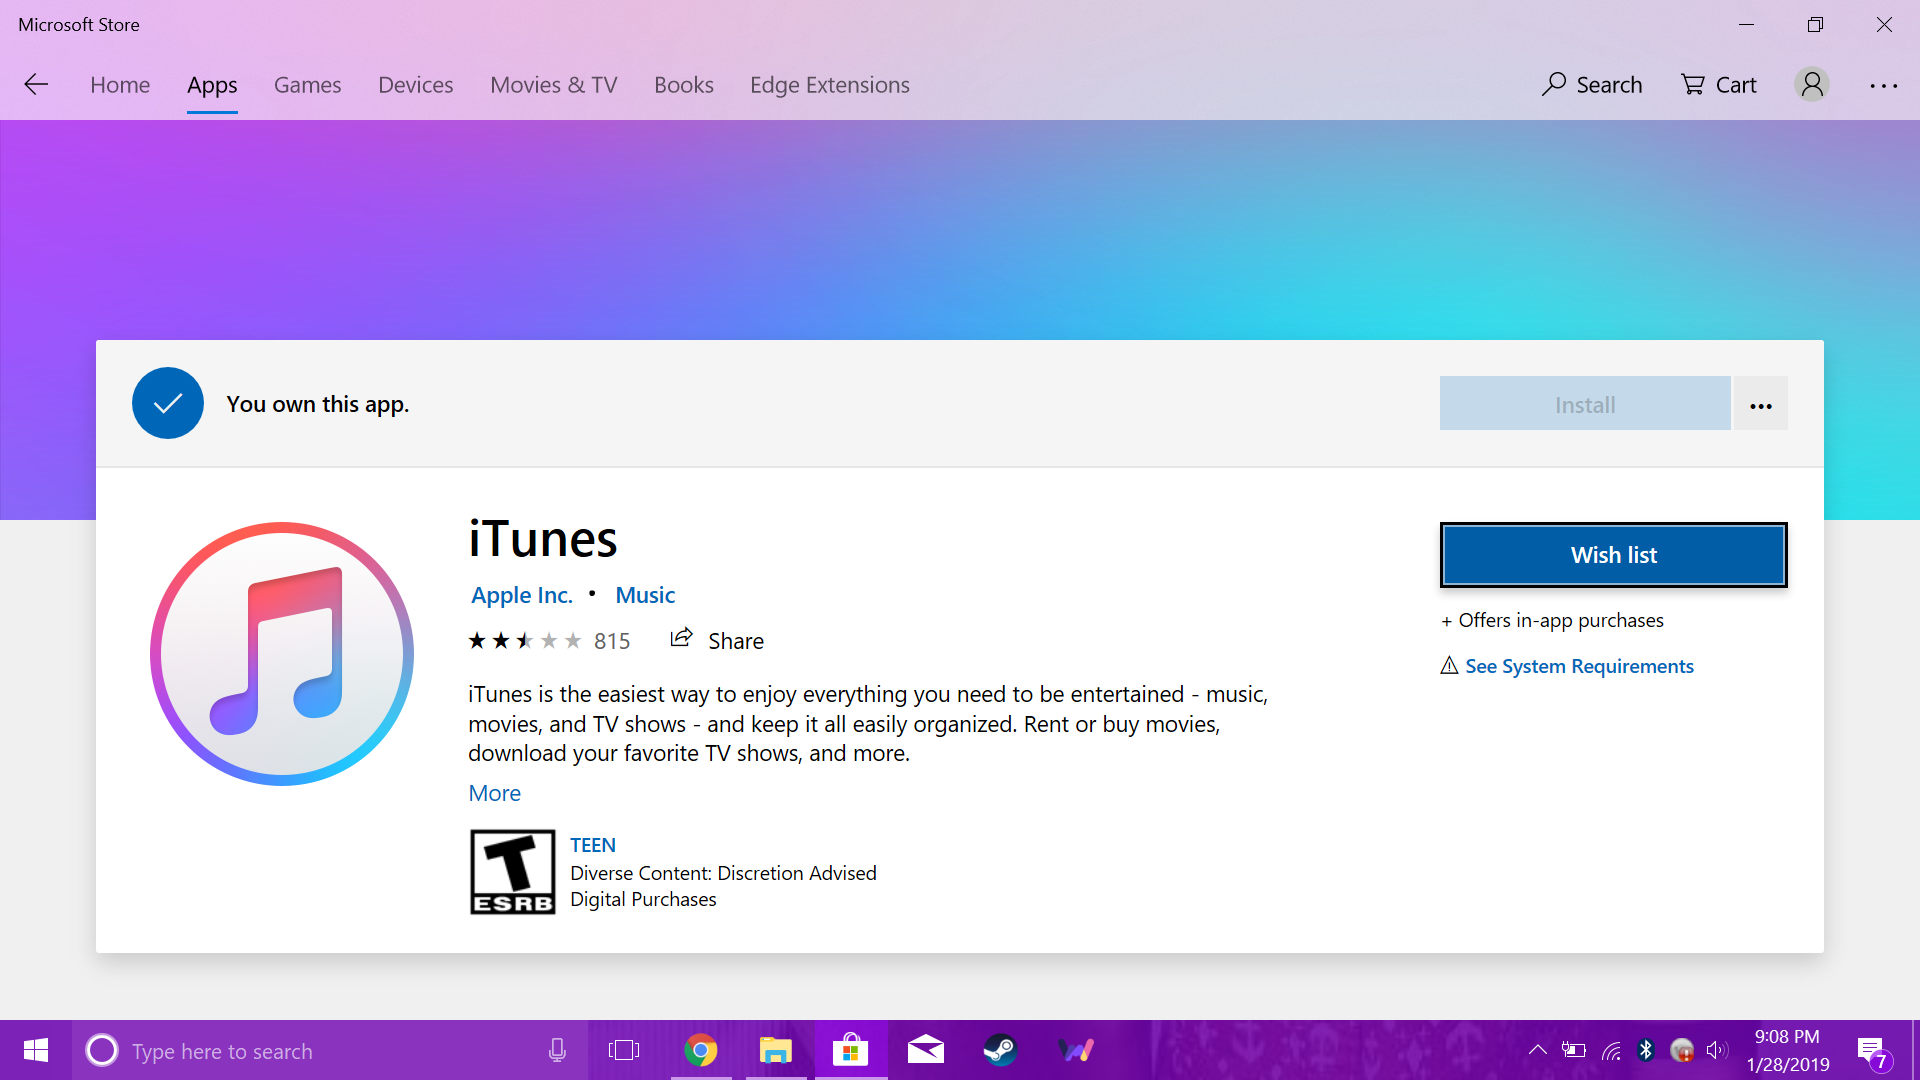Open the Music category link
The image size is (1920, 1080).
[645, 595]
